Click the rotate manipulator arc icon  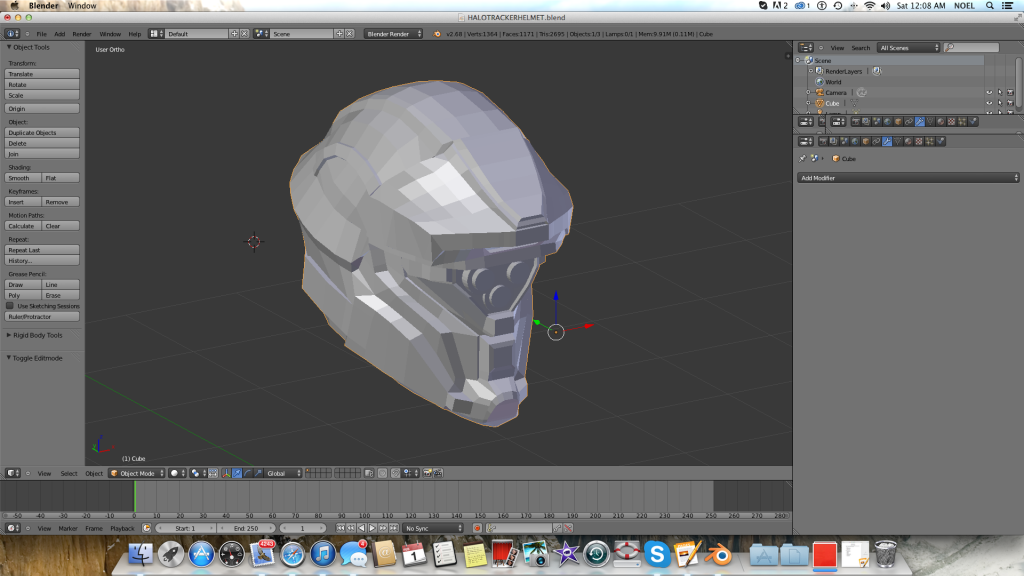[248, 473]
